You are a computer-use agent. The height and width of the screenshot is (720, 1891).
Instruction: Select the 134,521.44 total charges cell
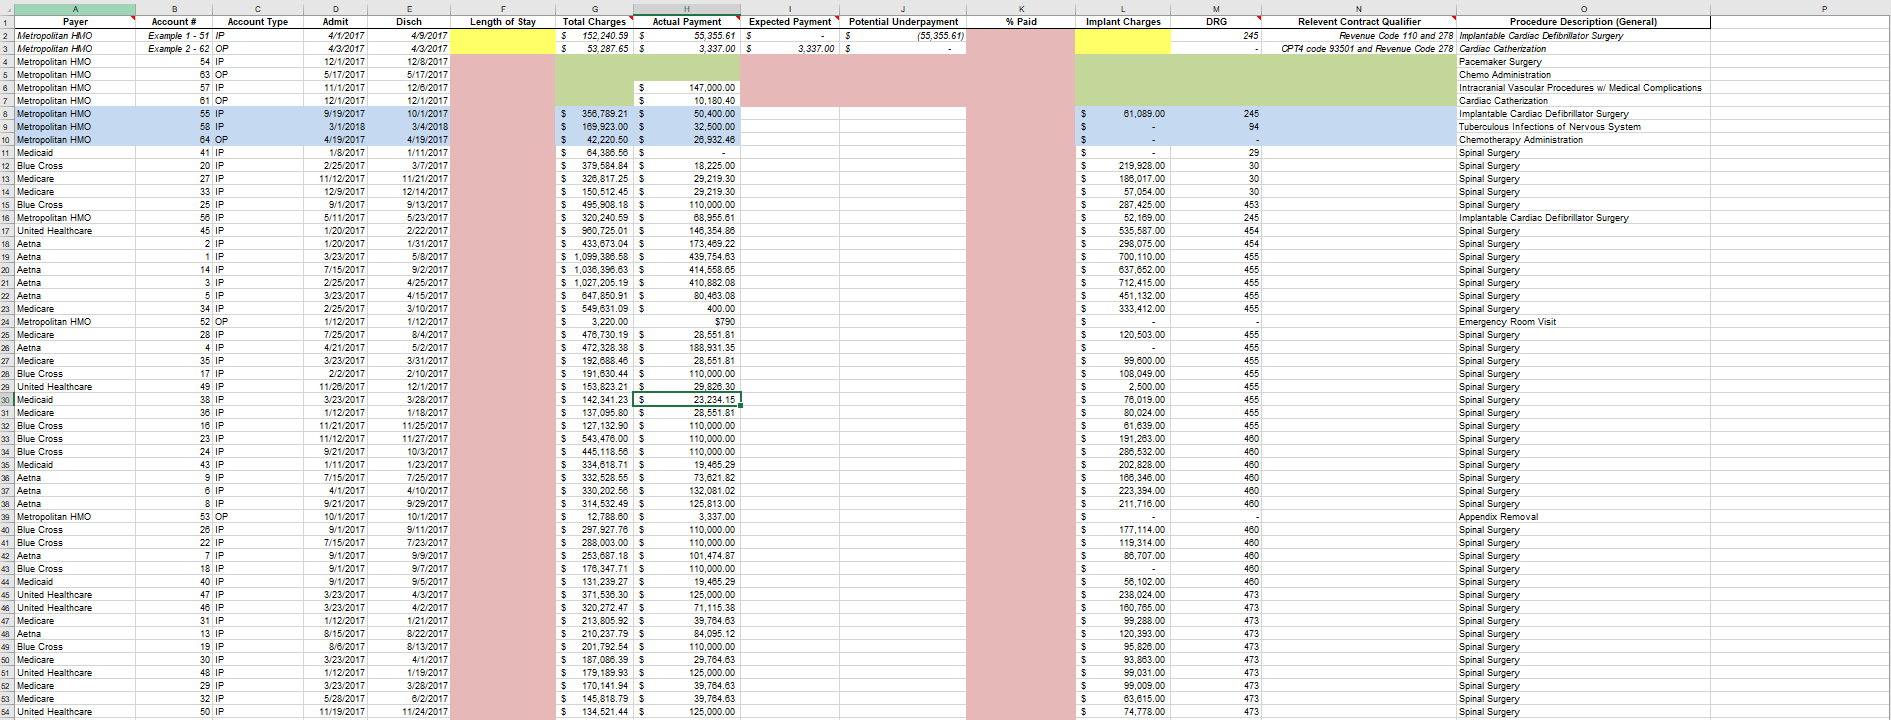[594, 712]
